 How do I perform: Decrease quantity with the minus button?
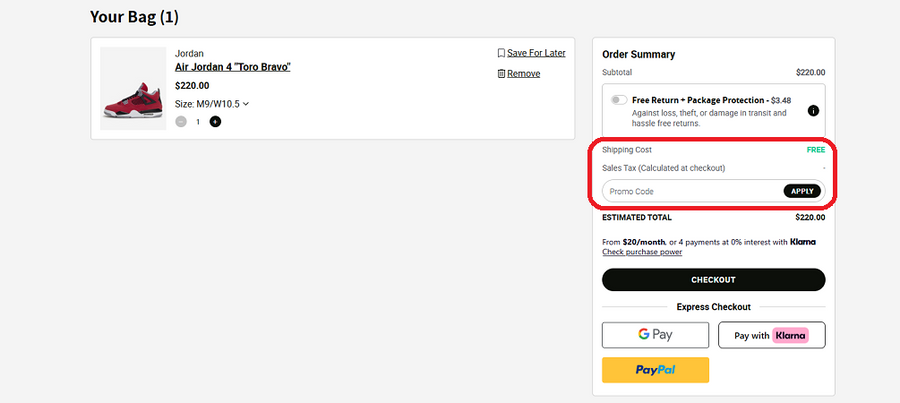181,122
